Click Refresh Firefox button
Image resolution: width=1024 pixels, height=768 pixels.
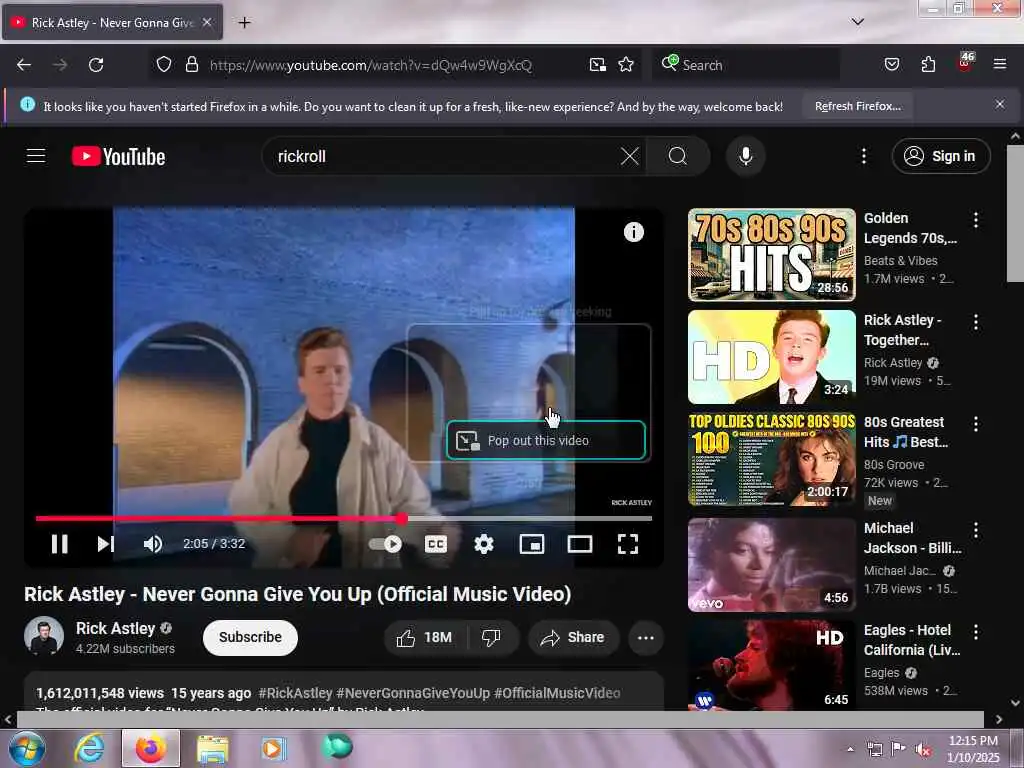tap(857, 106)
